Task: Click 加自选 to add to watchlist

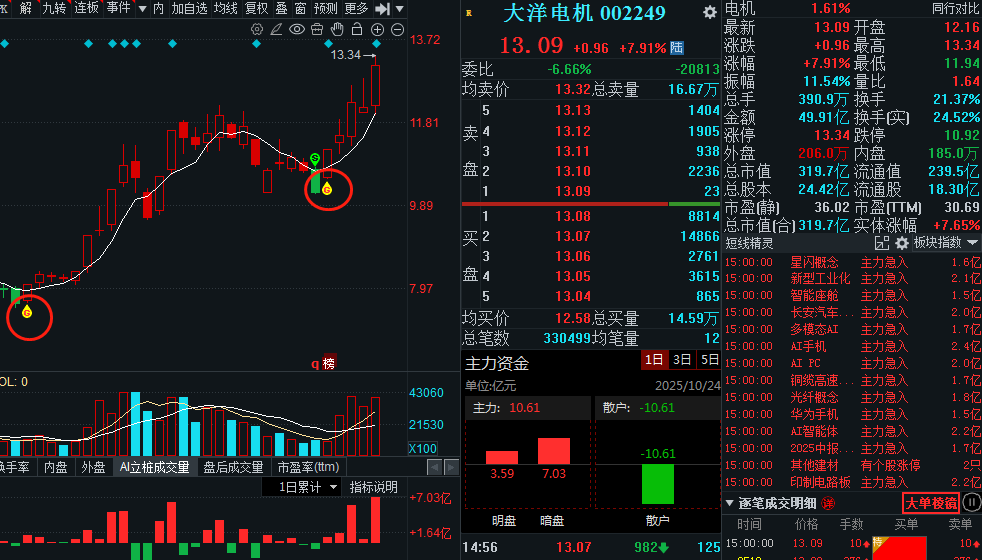Action: coord(189,8)
